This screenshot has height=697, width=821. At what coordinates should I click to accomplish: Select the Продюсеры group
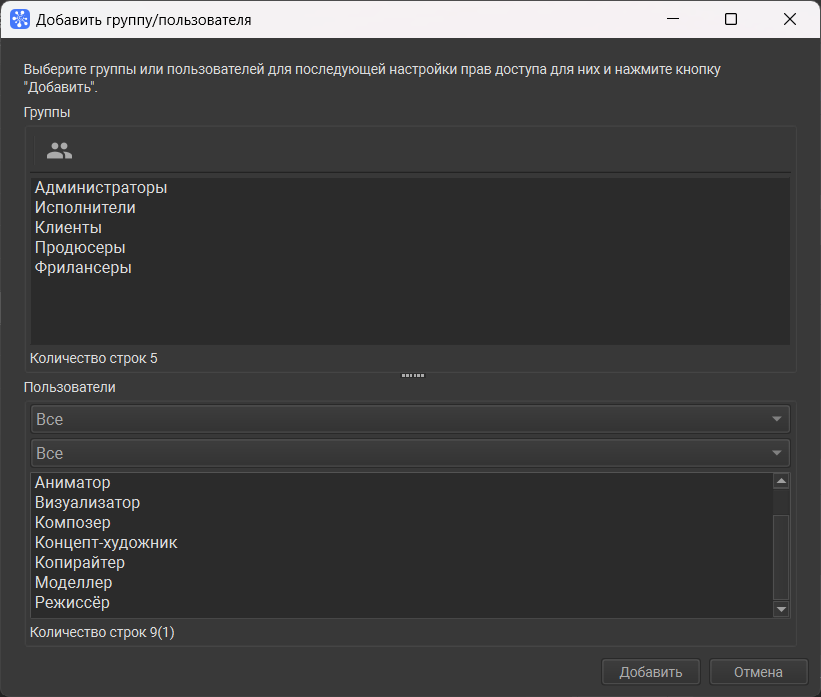pyautogui.click(x=410, y=247)
